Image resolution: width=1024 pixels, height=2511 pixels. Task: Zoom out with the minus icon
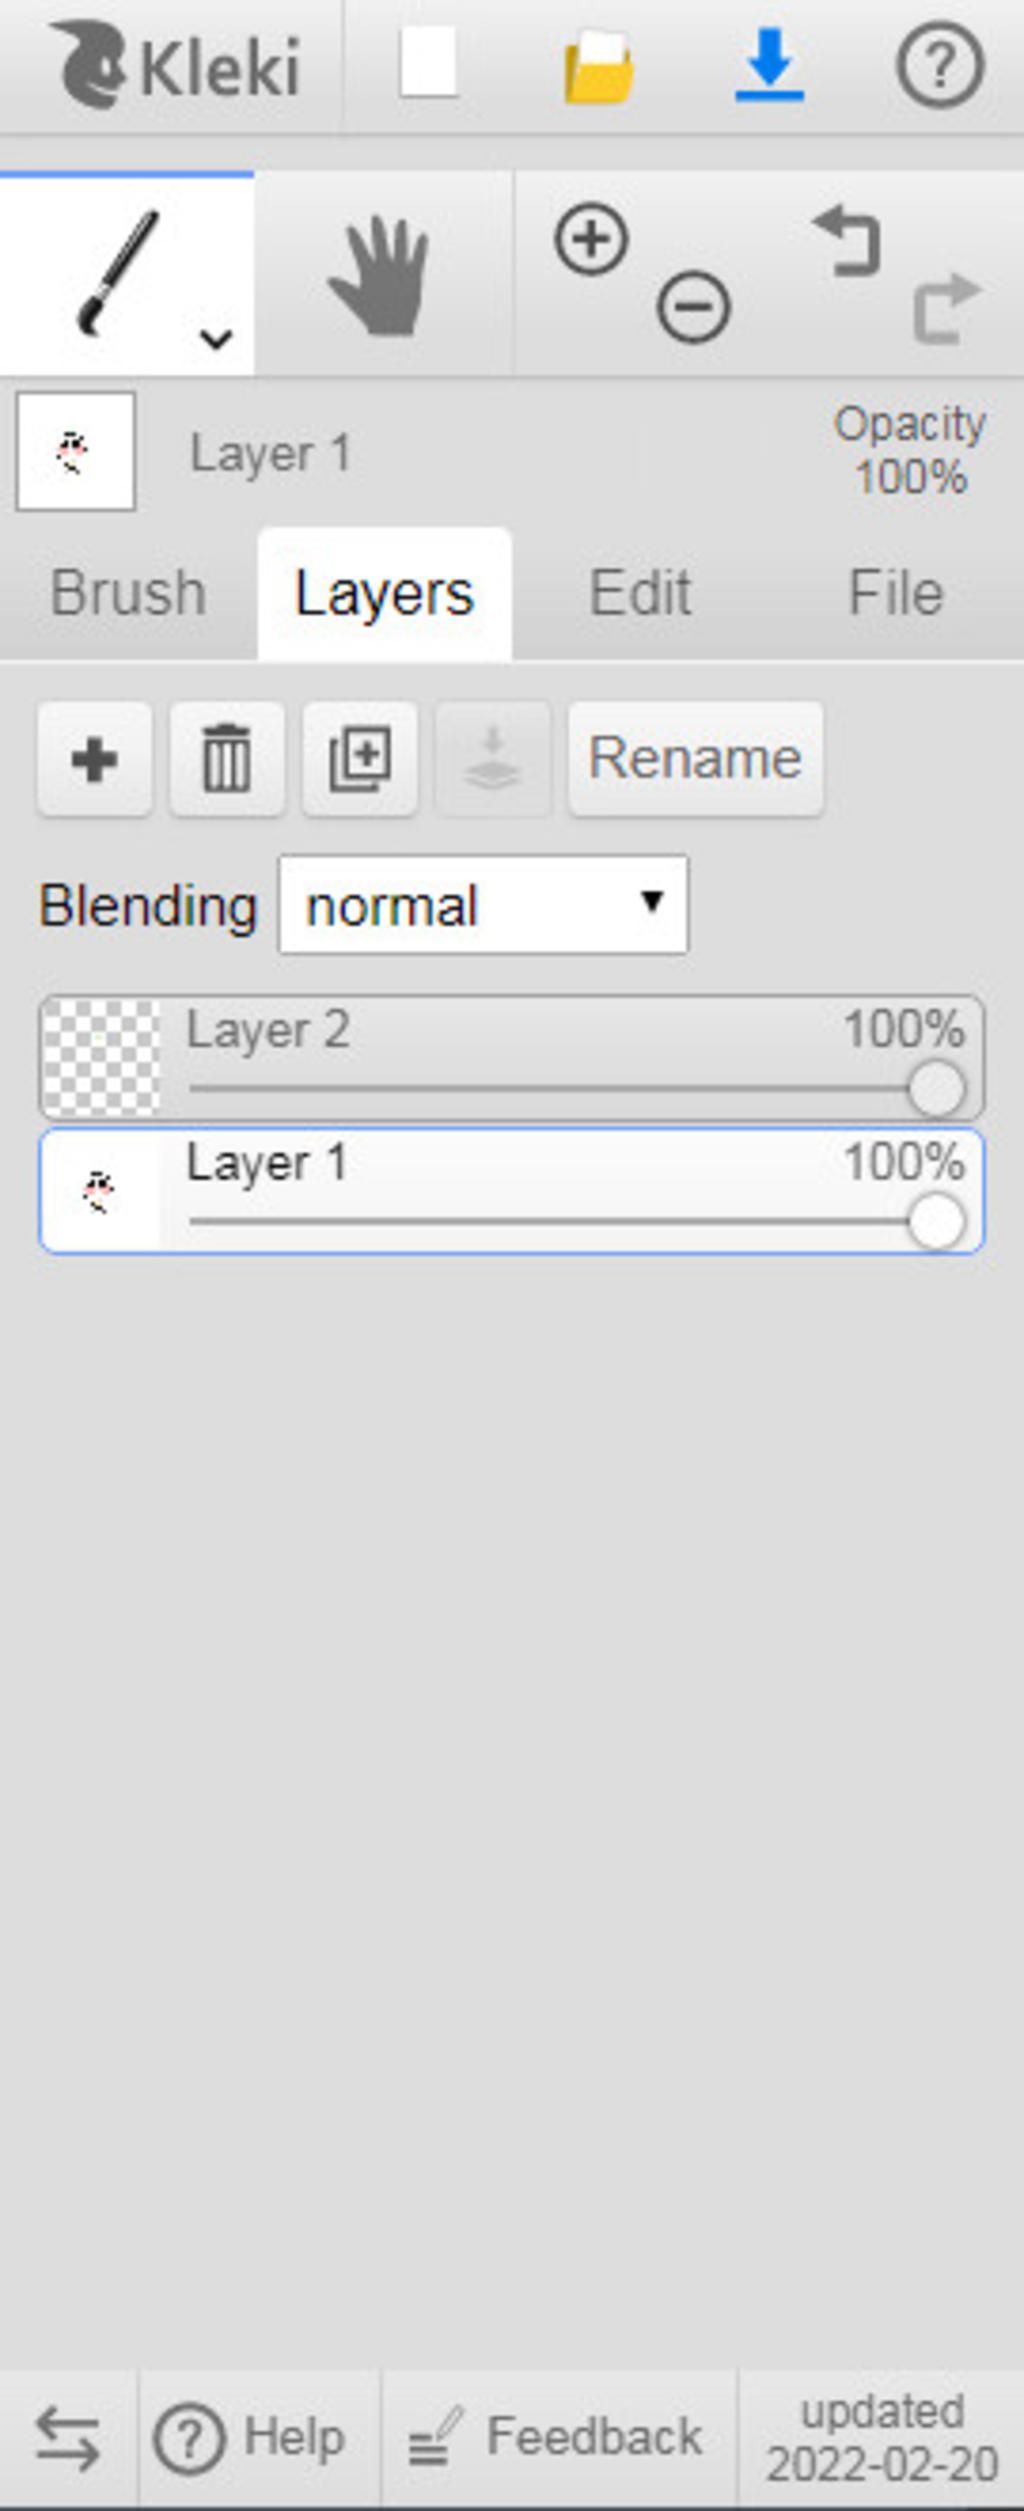(693, 307)
